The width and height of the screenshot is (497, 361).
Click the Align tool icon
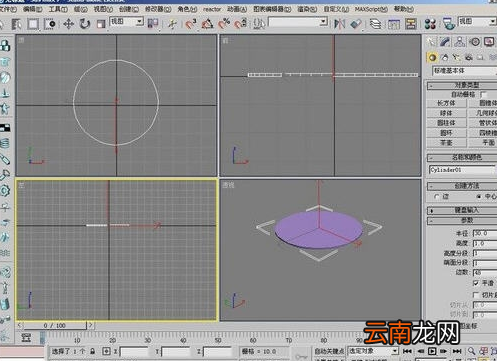(356, 24)
